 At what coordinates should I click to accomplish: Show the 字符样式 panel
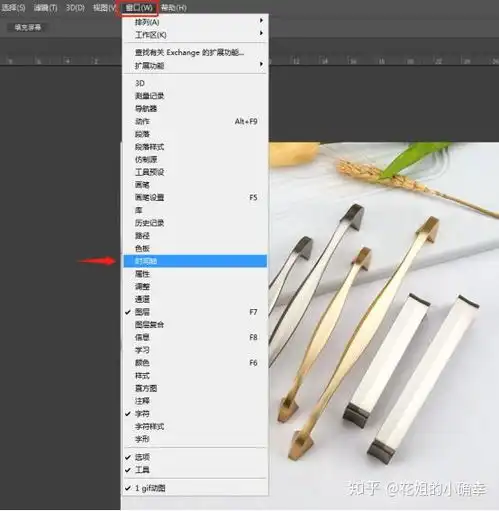(195, 426)
